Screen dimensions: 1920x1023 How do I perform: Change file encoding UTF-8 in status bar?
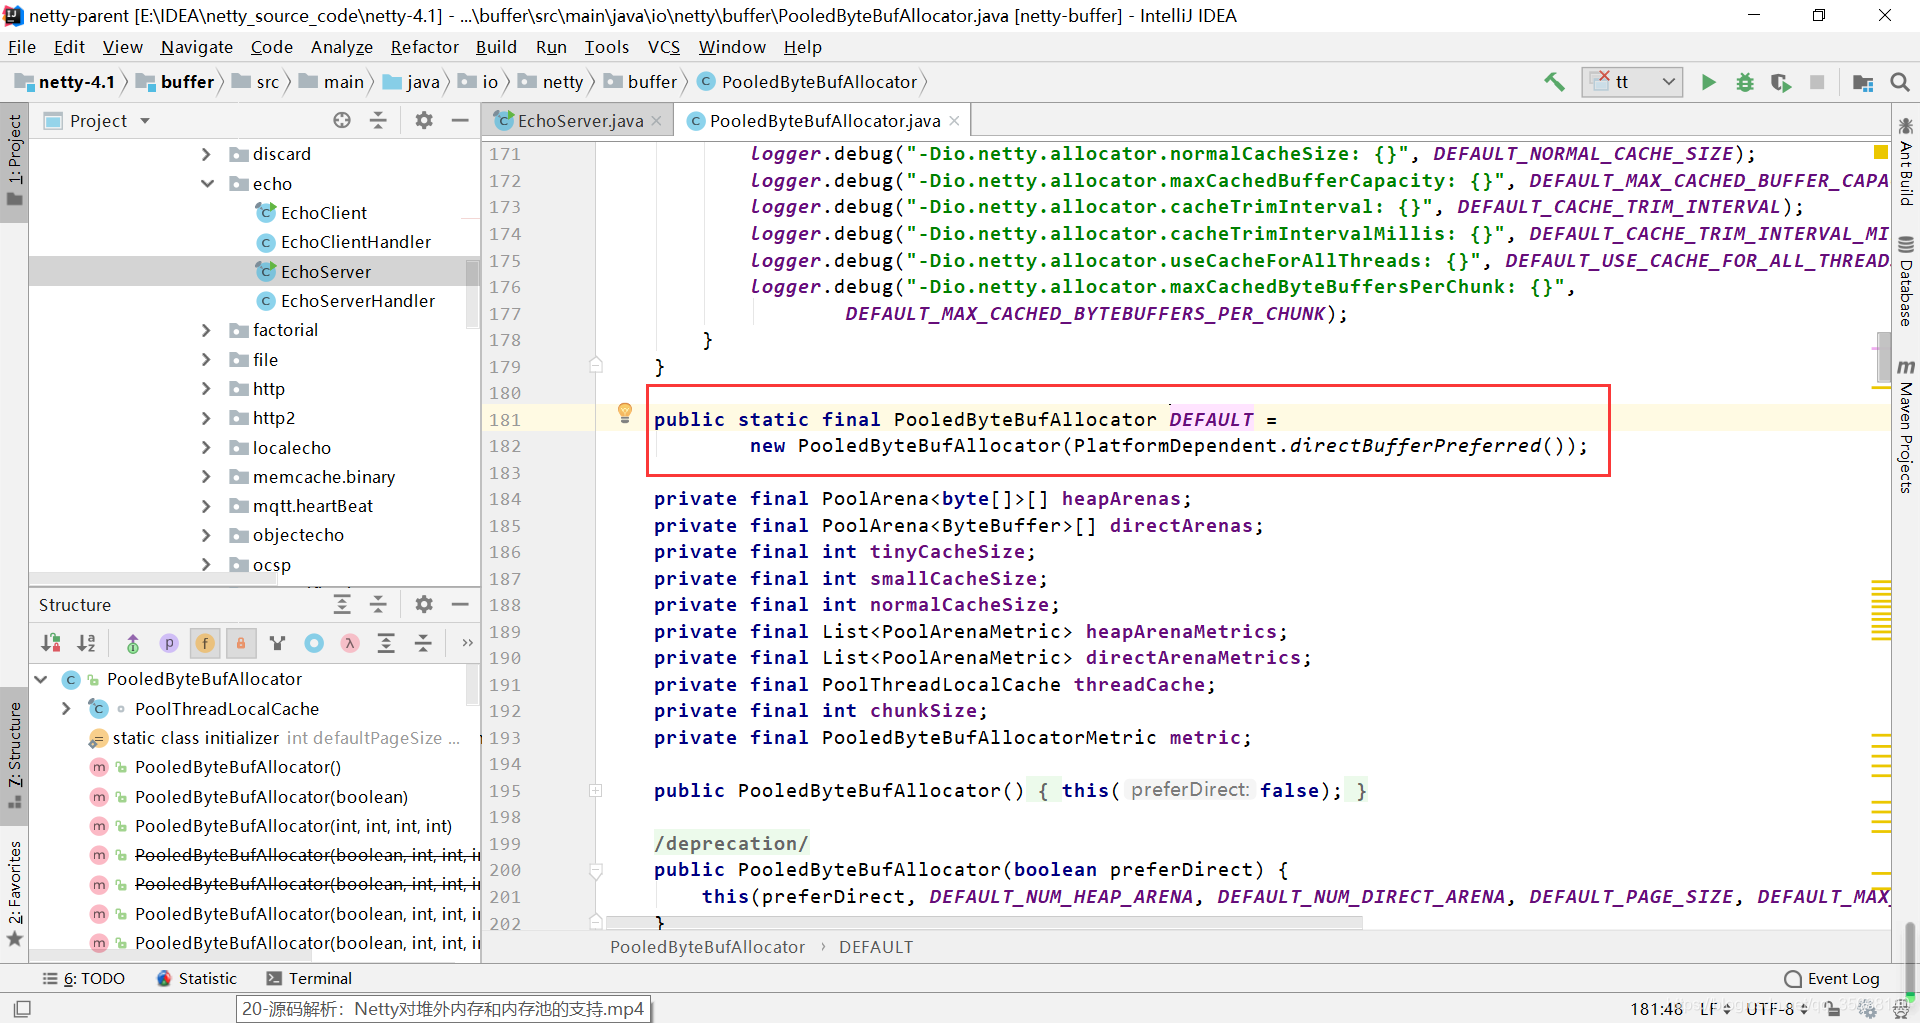click(1777, 1009)
